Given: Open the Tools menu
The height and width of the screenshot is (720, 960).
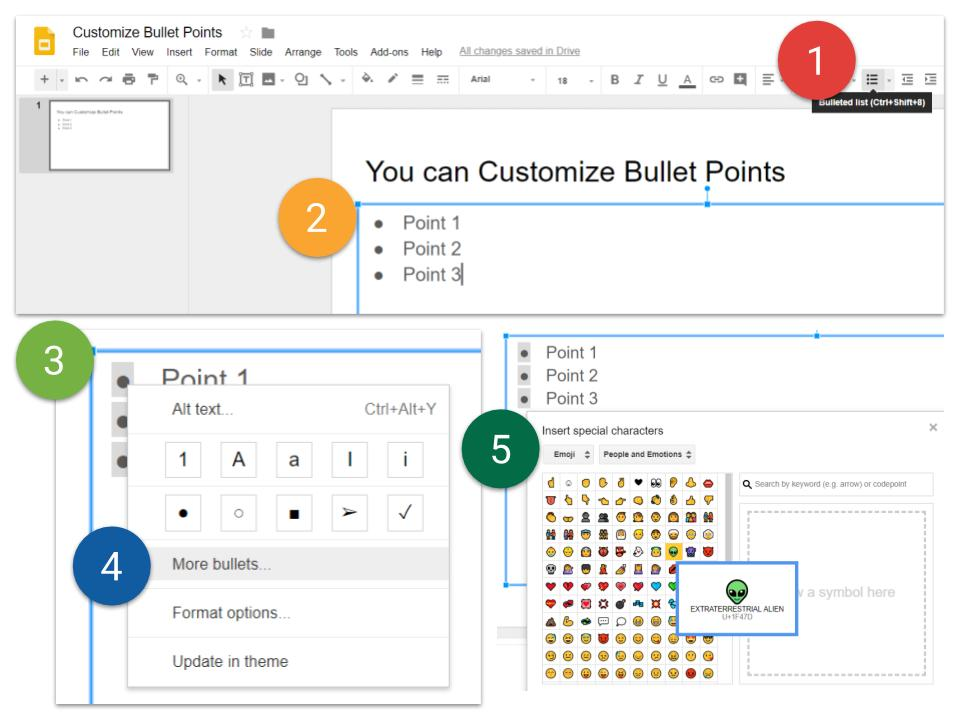Looking at the screenshot, I should [345, 52].
